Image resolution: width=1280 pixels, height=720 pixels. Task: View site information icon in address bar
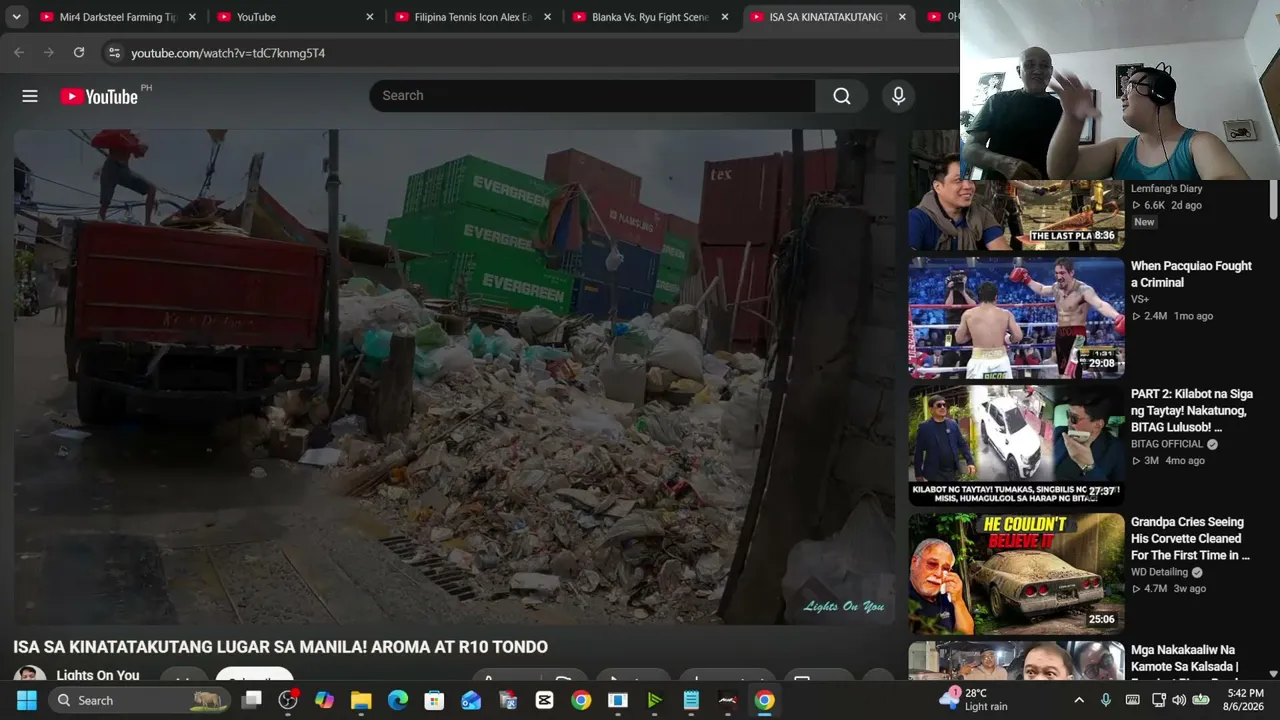coord(114,53)
